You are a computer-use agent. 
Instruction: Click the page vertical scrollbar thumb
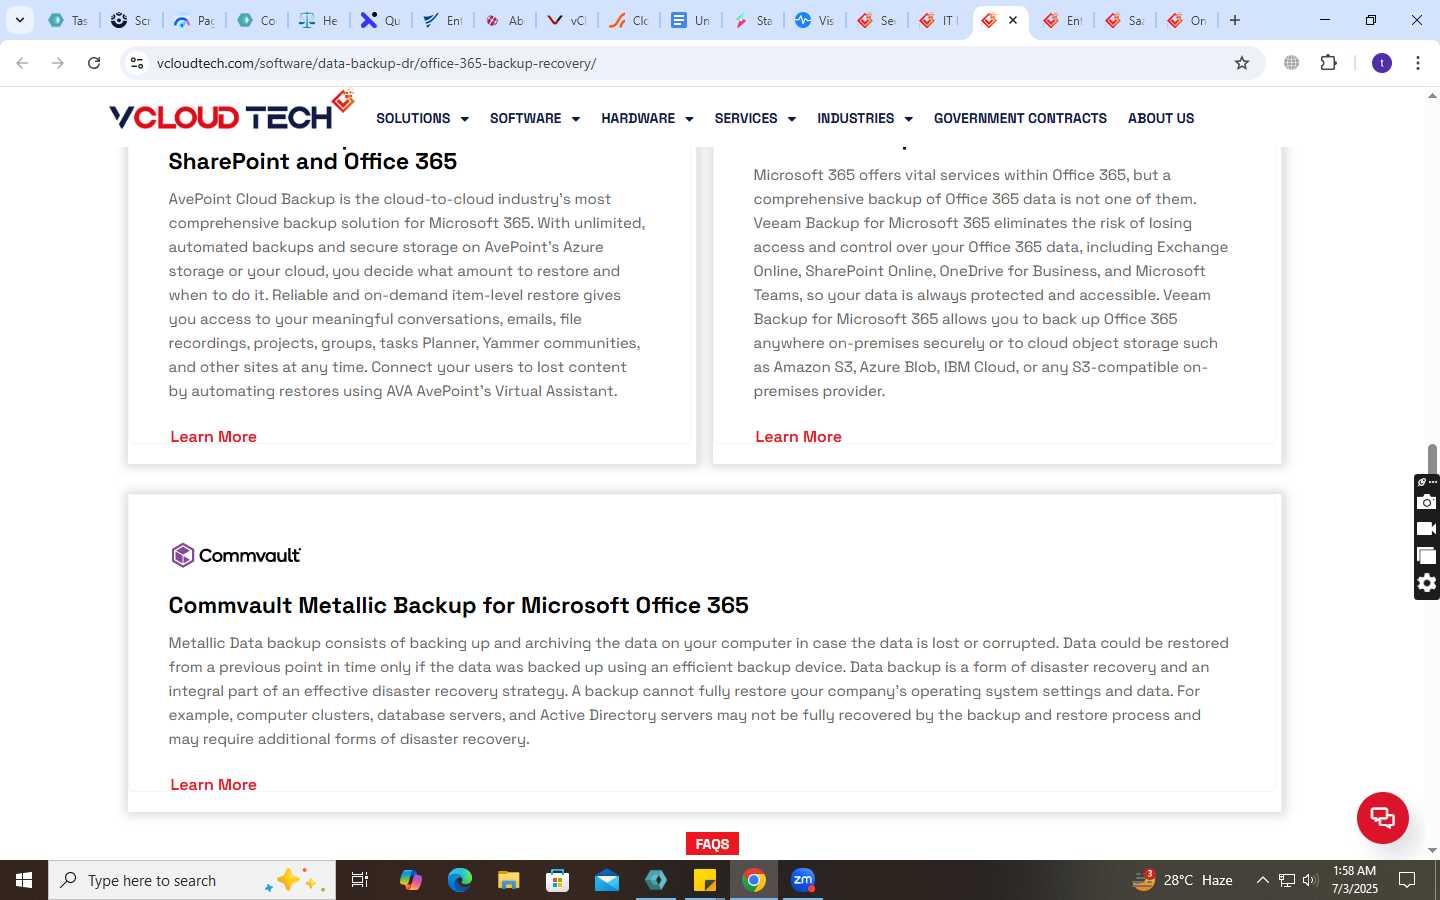tap(1432, 458)
